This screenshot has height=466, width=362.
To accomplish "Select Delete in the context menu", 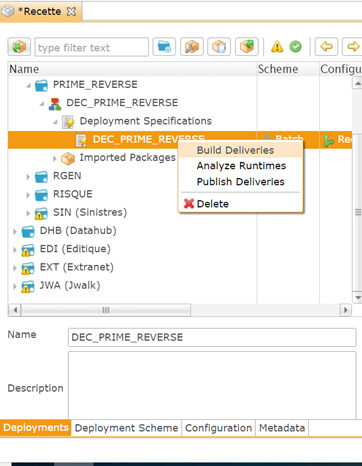I will click(x=213, y=204).
